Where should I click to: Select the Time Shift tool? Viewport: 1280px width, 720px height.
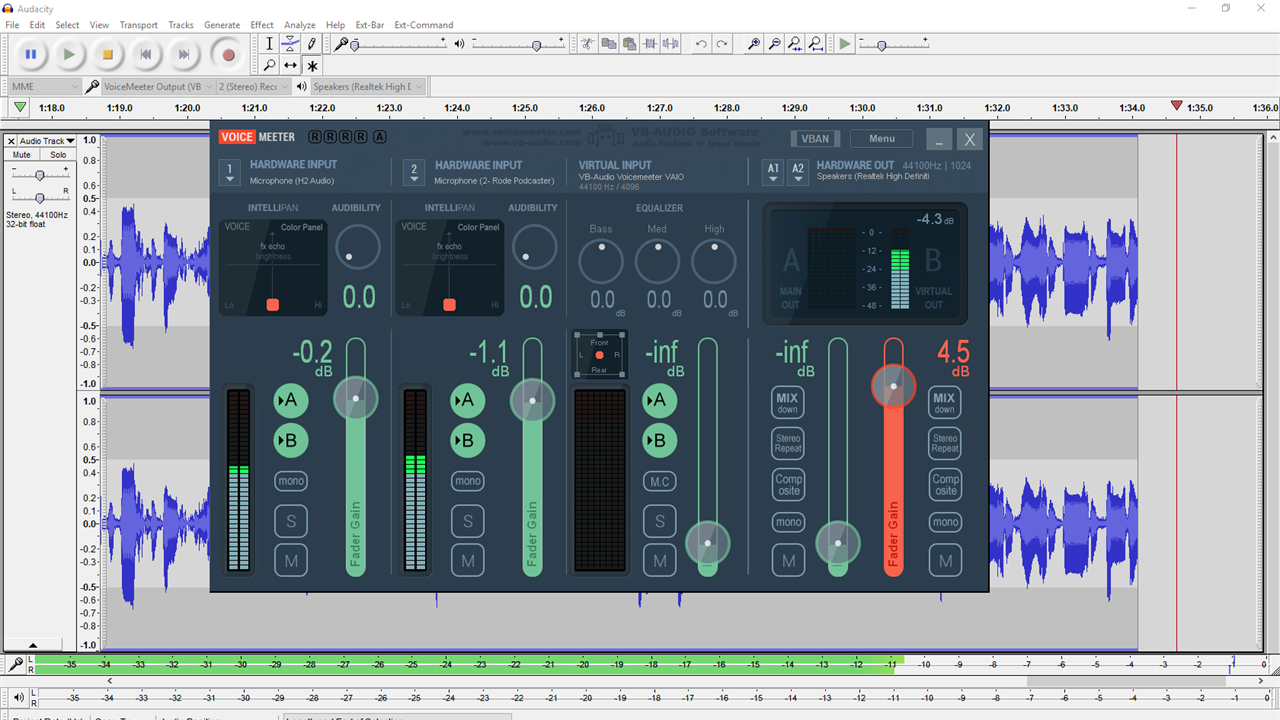click(290, 65)
